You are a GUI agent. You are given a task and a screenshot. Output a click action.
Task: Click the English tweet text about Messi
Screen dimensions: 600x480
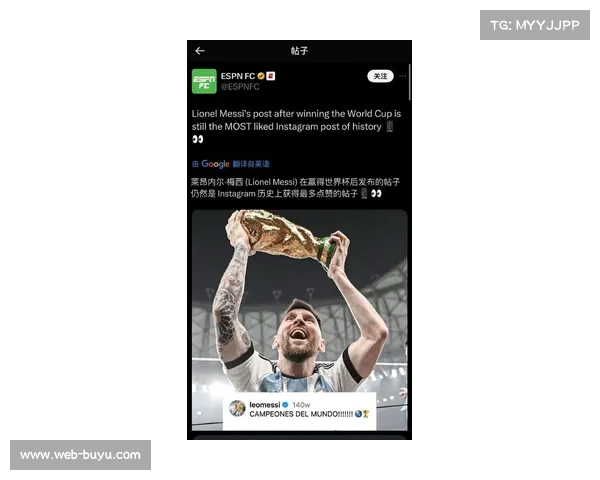coord(296,126)
